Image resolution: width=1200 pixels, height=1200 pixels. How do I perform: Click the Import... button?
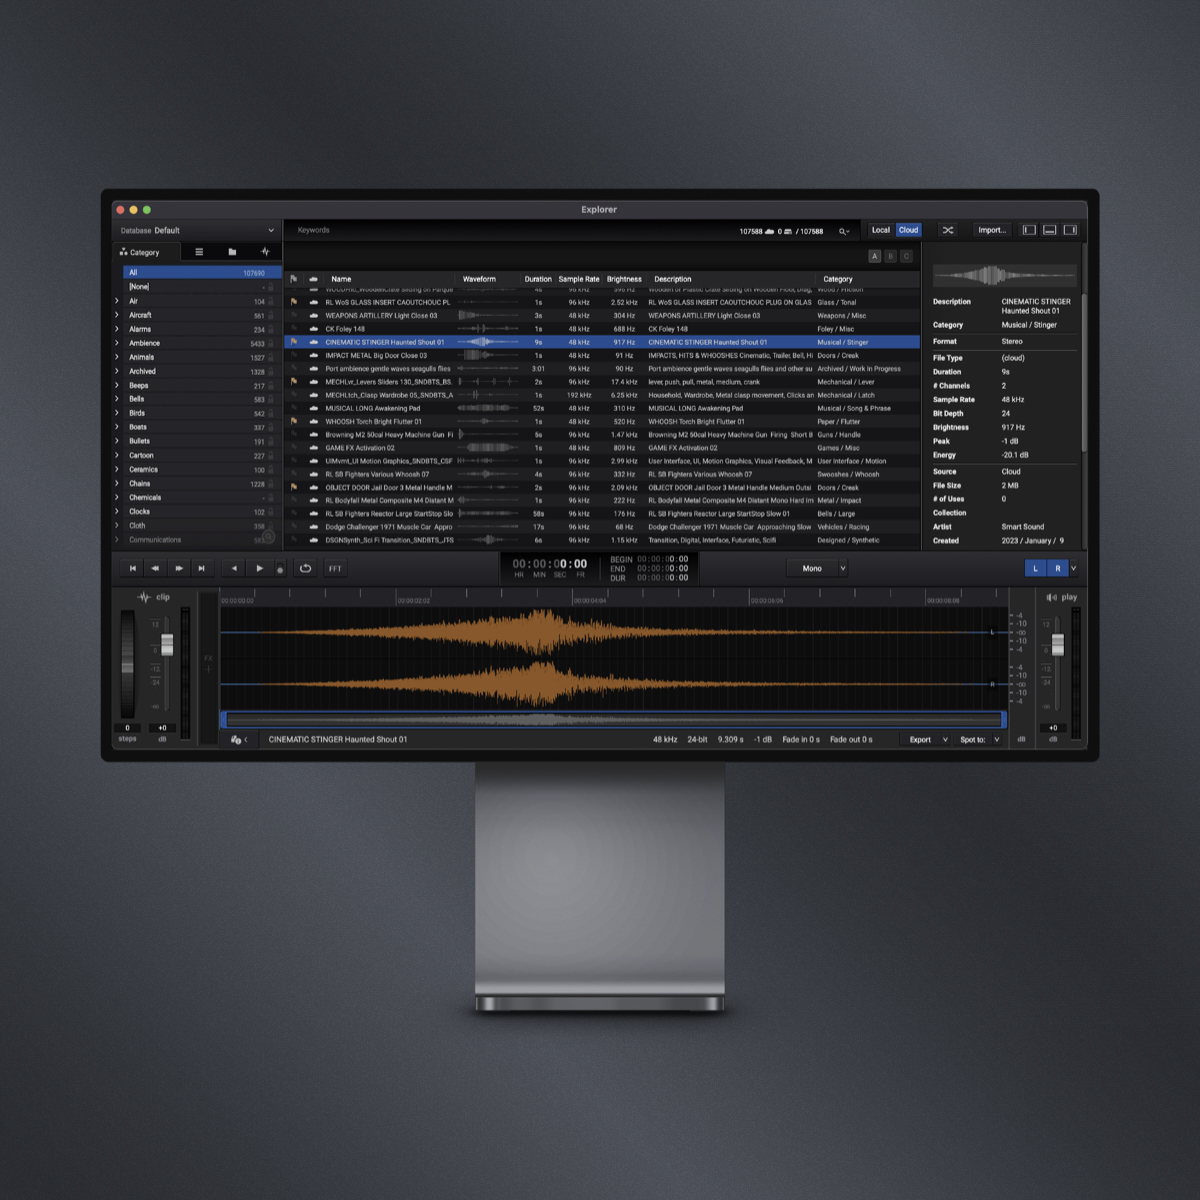coord(992,230)
